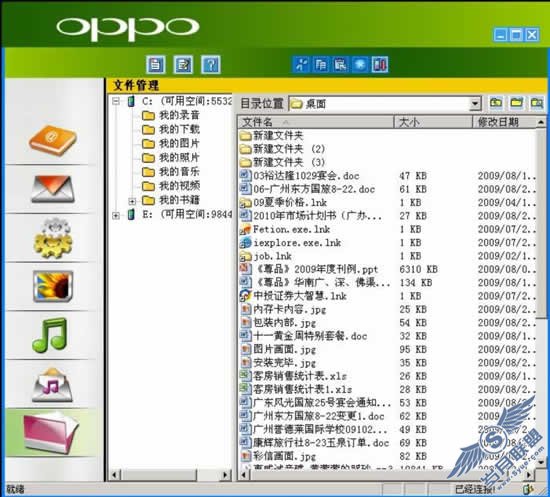
Task: Sort by the 大小 column header
Action: click(433, 122)
